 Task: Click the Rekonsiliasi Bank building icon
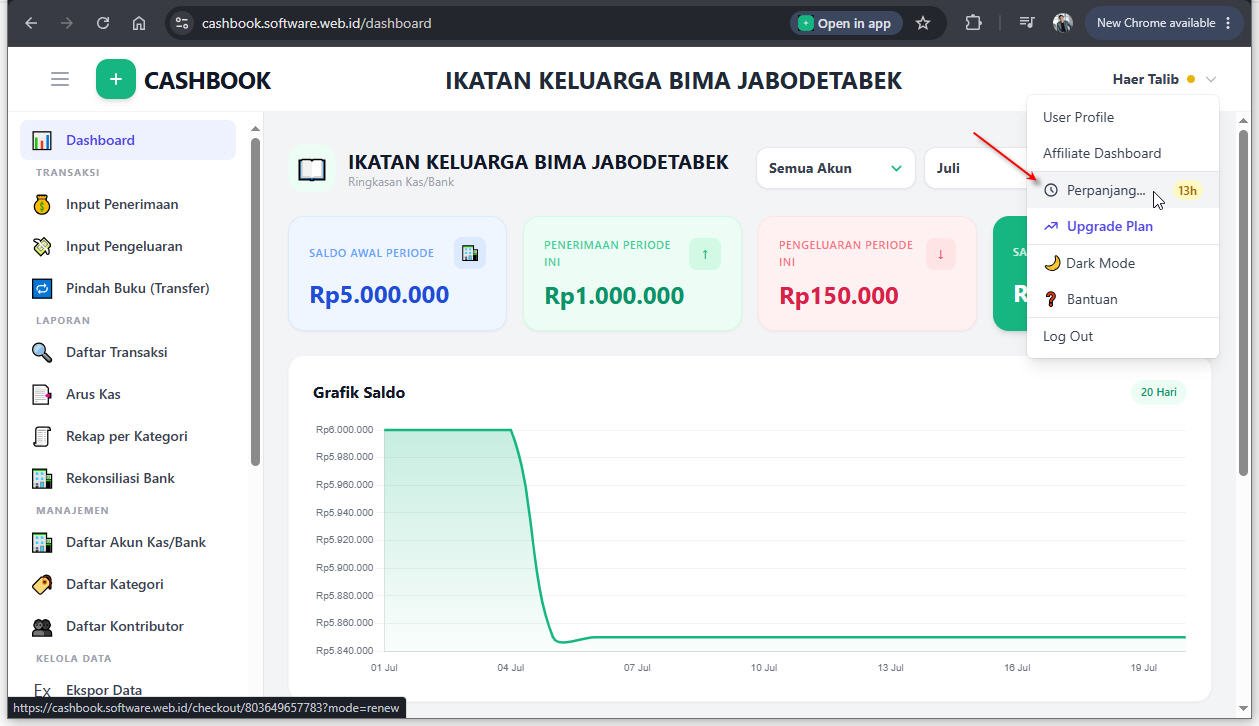(x=42, y=478)
